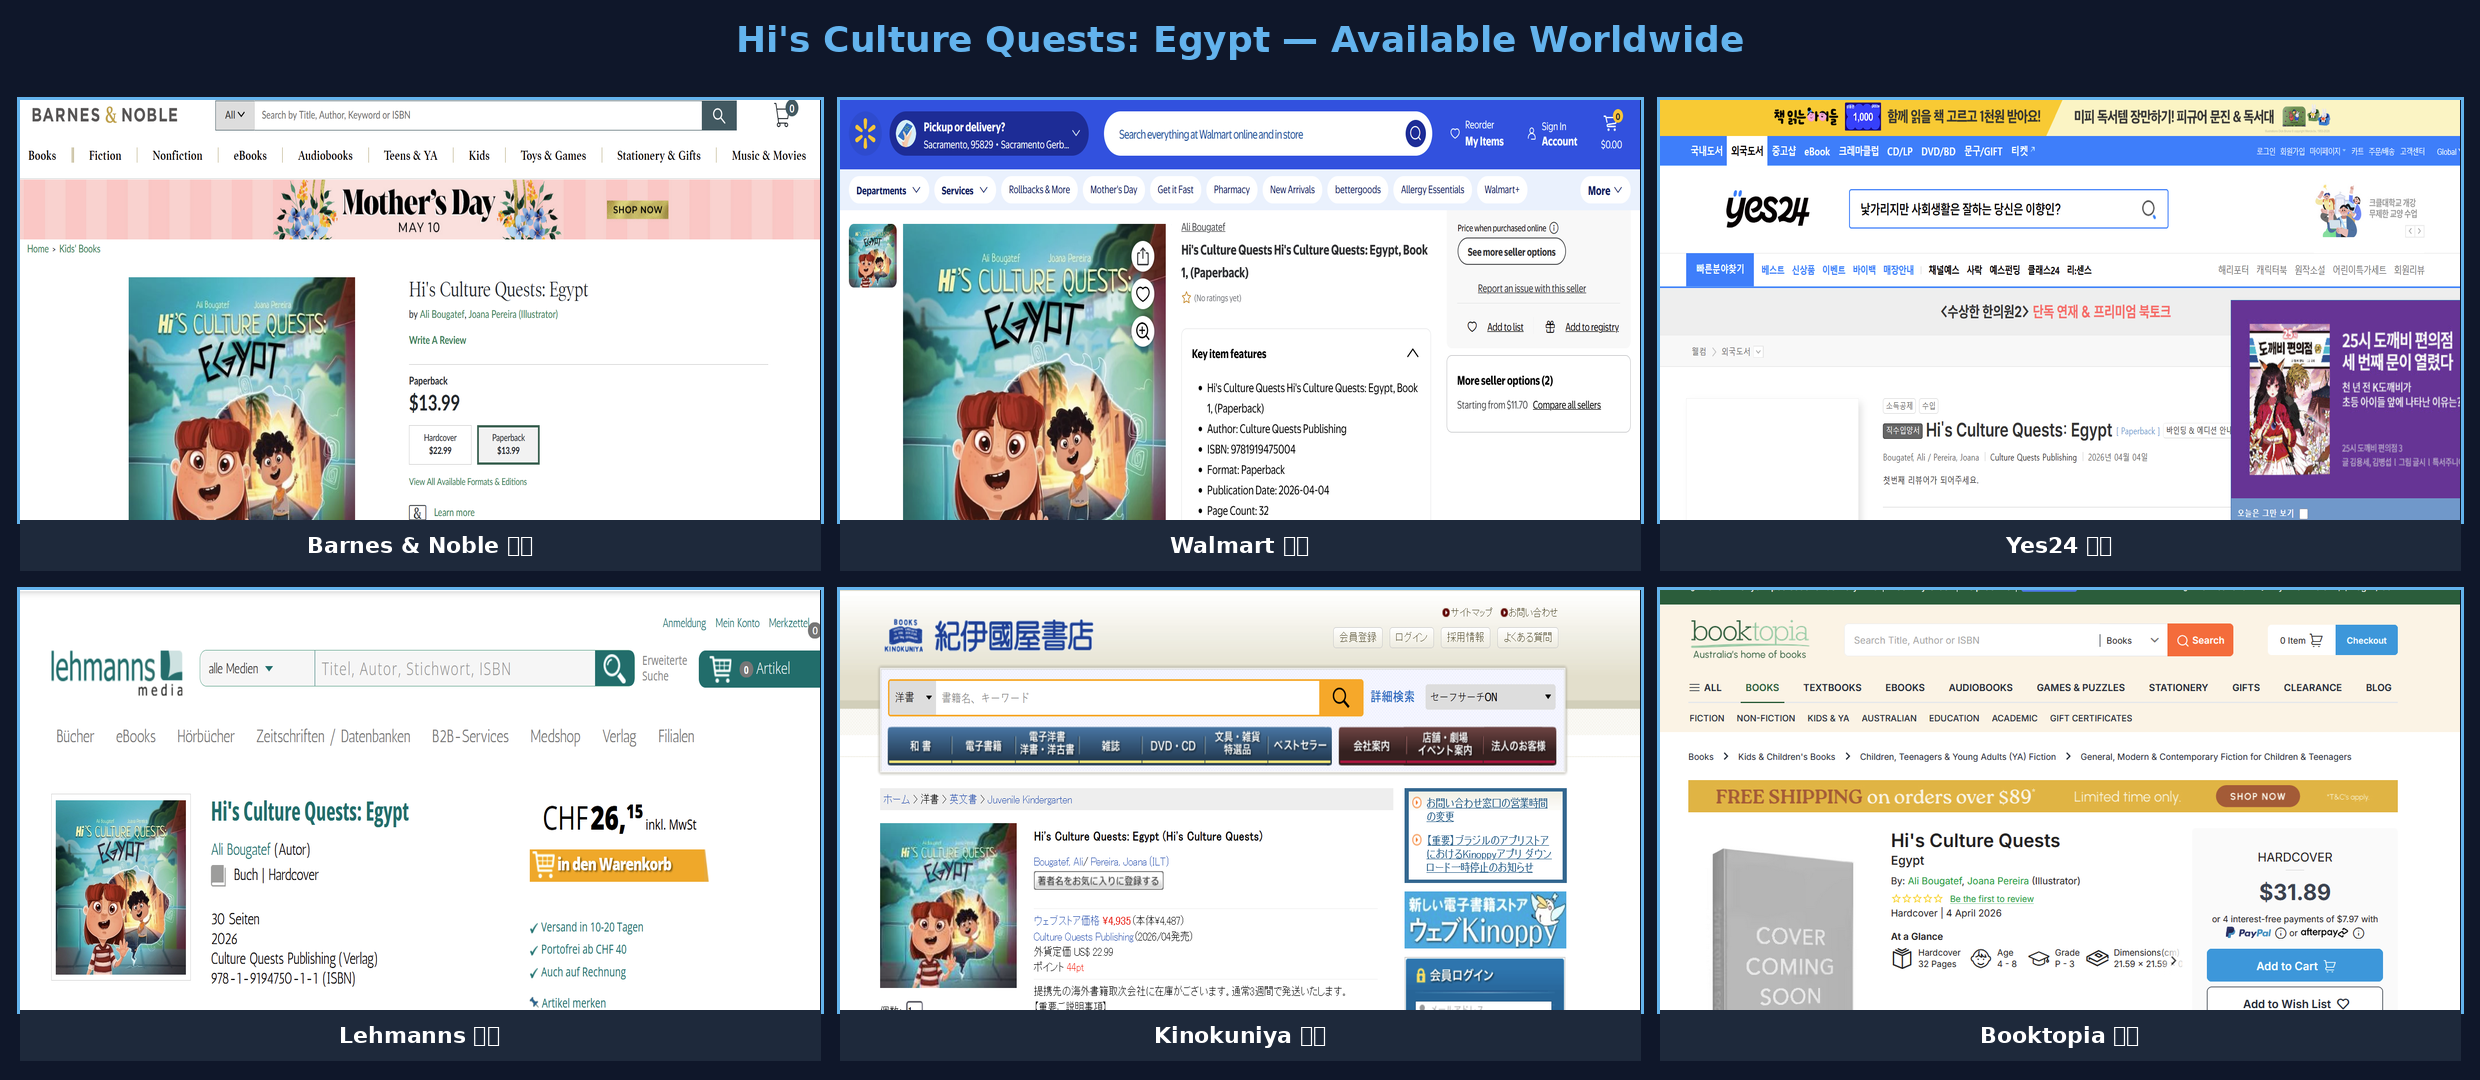Click Yes24 빠른분야찾기 button
Viewport: 2480px width, 1080px height.
[x=1720, y=270]
